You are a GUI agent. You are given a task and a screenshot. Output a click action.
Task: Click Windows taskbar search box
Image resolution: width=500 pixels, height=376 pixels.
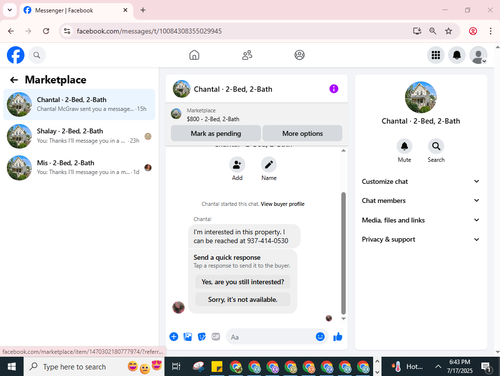pyautogui.click(x=94, y=367)
